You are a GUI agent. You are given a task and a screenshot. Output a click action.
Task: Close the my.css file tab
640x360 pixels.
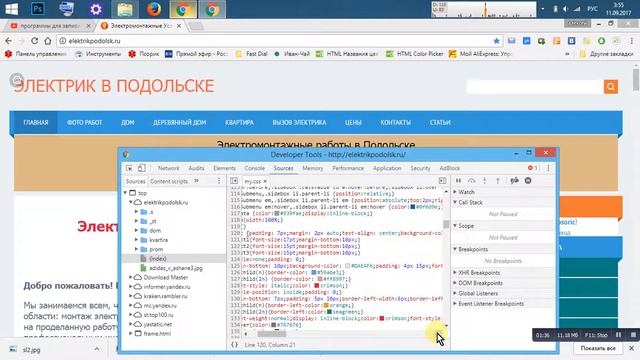pyautogui.click(x=265, y=181)
